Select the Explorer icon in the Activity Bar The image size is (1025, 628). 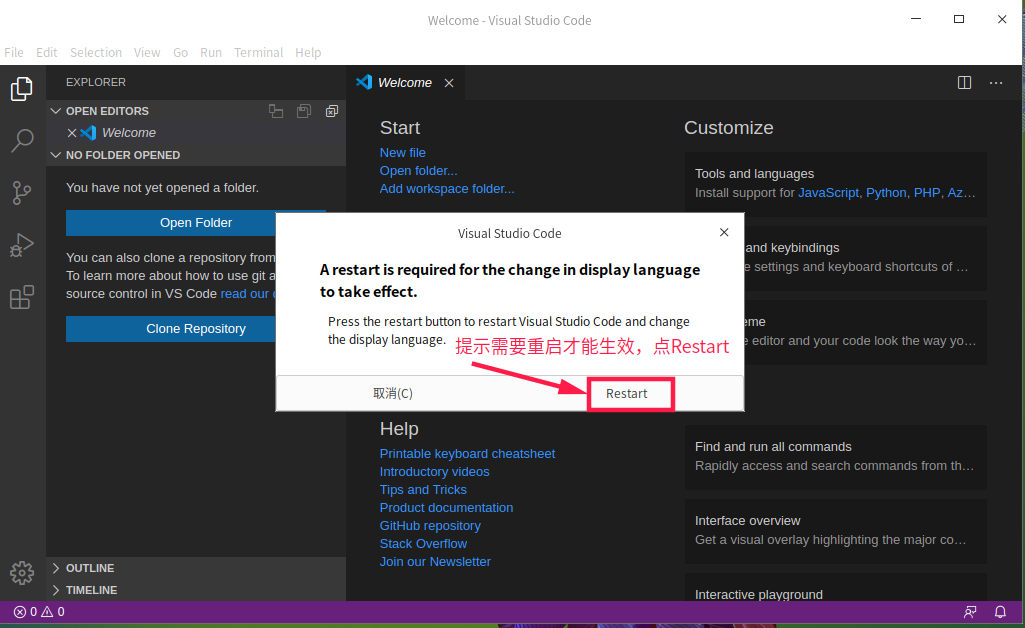coord(21,89)
